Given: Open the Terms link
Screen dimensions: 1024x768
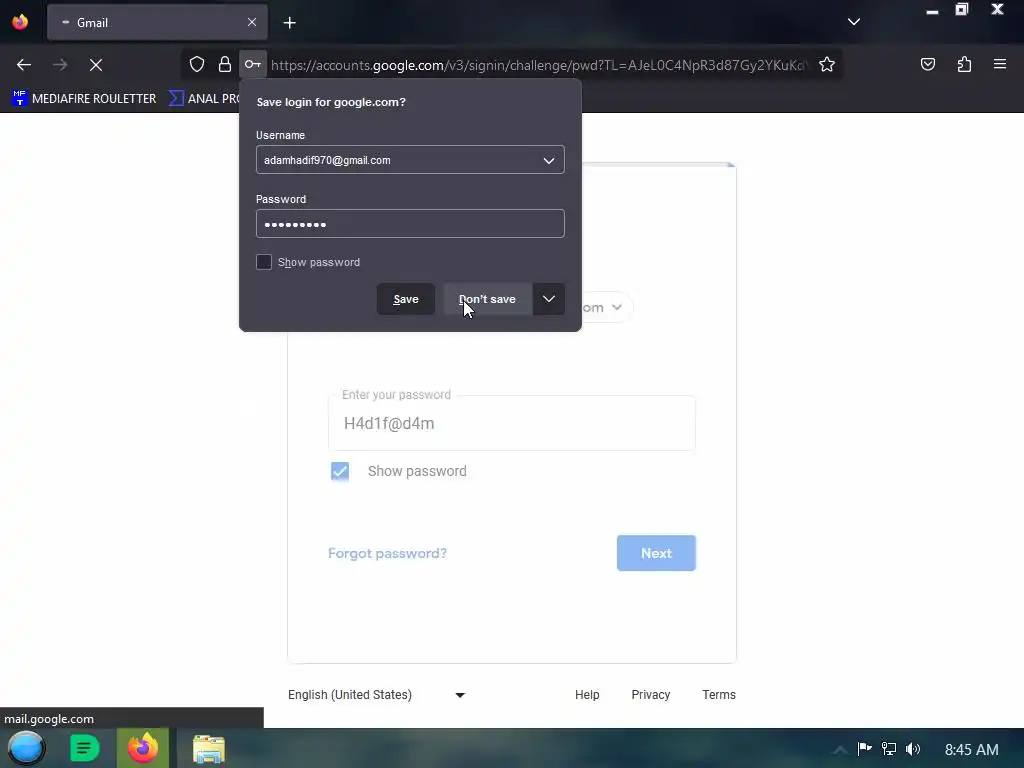Looking at the screenshot, I should click(x=719, y=695).
